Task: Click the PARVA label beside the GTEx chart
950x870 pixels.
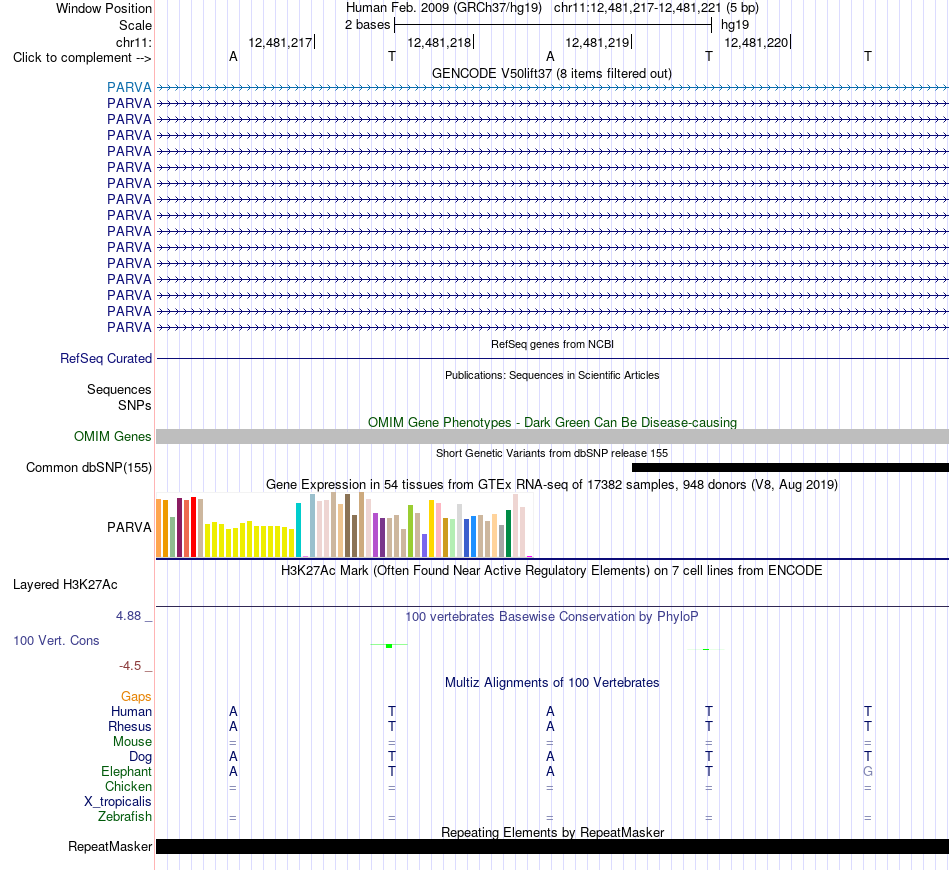Action: (x=129, y=527)
